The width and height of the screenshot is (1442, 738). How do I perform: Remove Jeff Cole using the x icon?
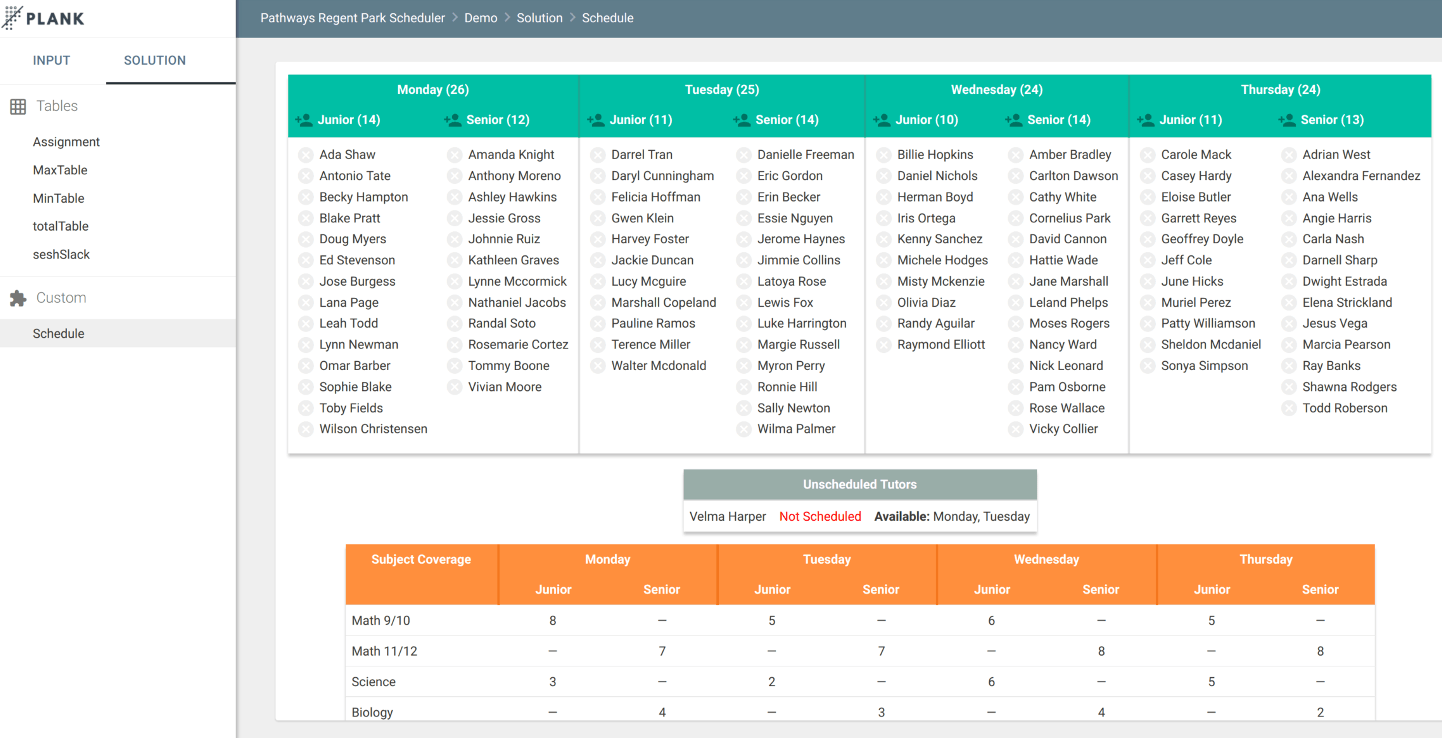coord(1148,260)
